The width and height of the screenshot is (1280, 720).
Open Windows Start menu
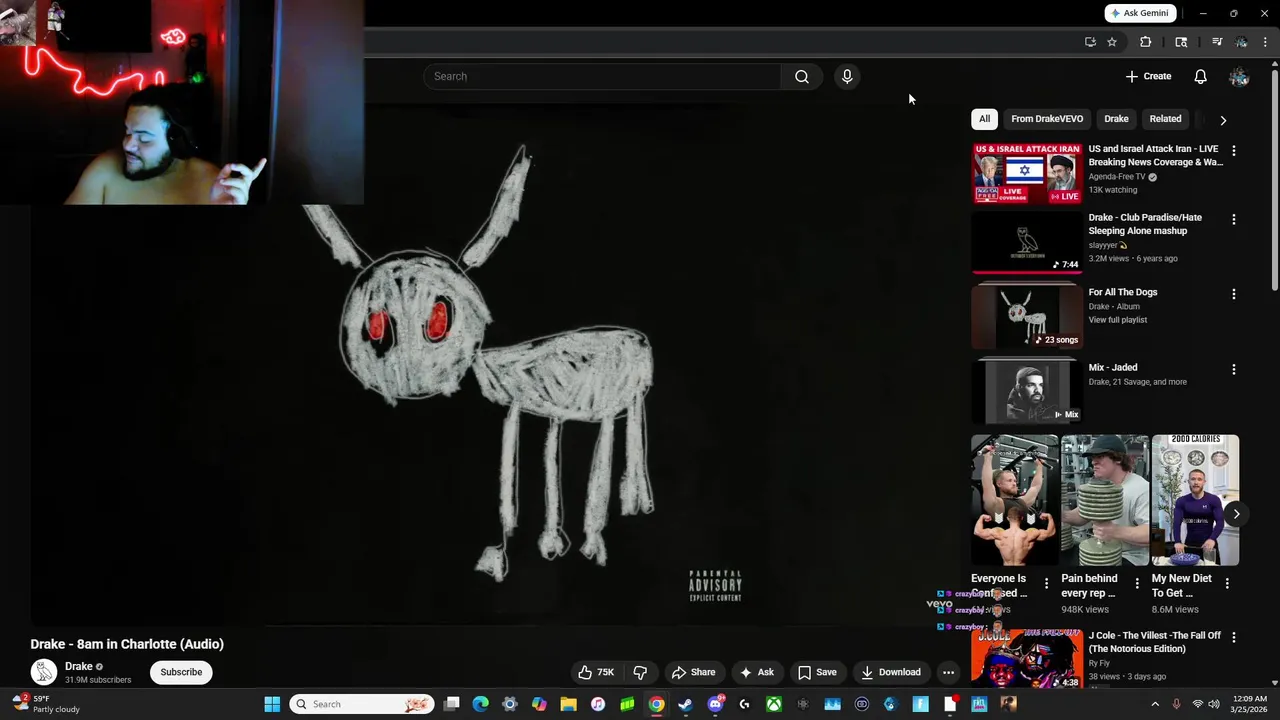pos(272,704)
